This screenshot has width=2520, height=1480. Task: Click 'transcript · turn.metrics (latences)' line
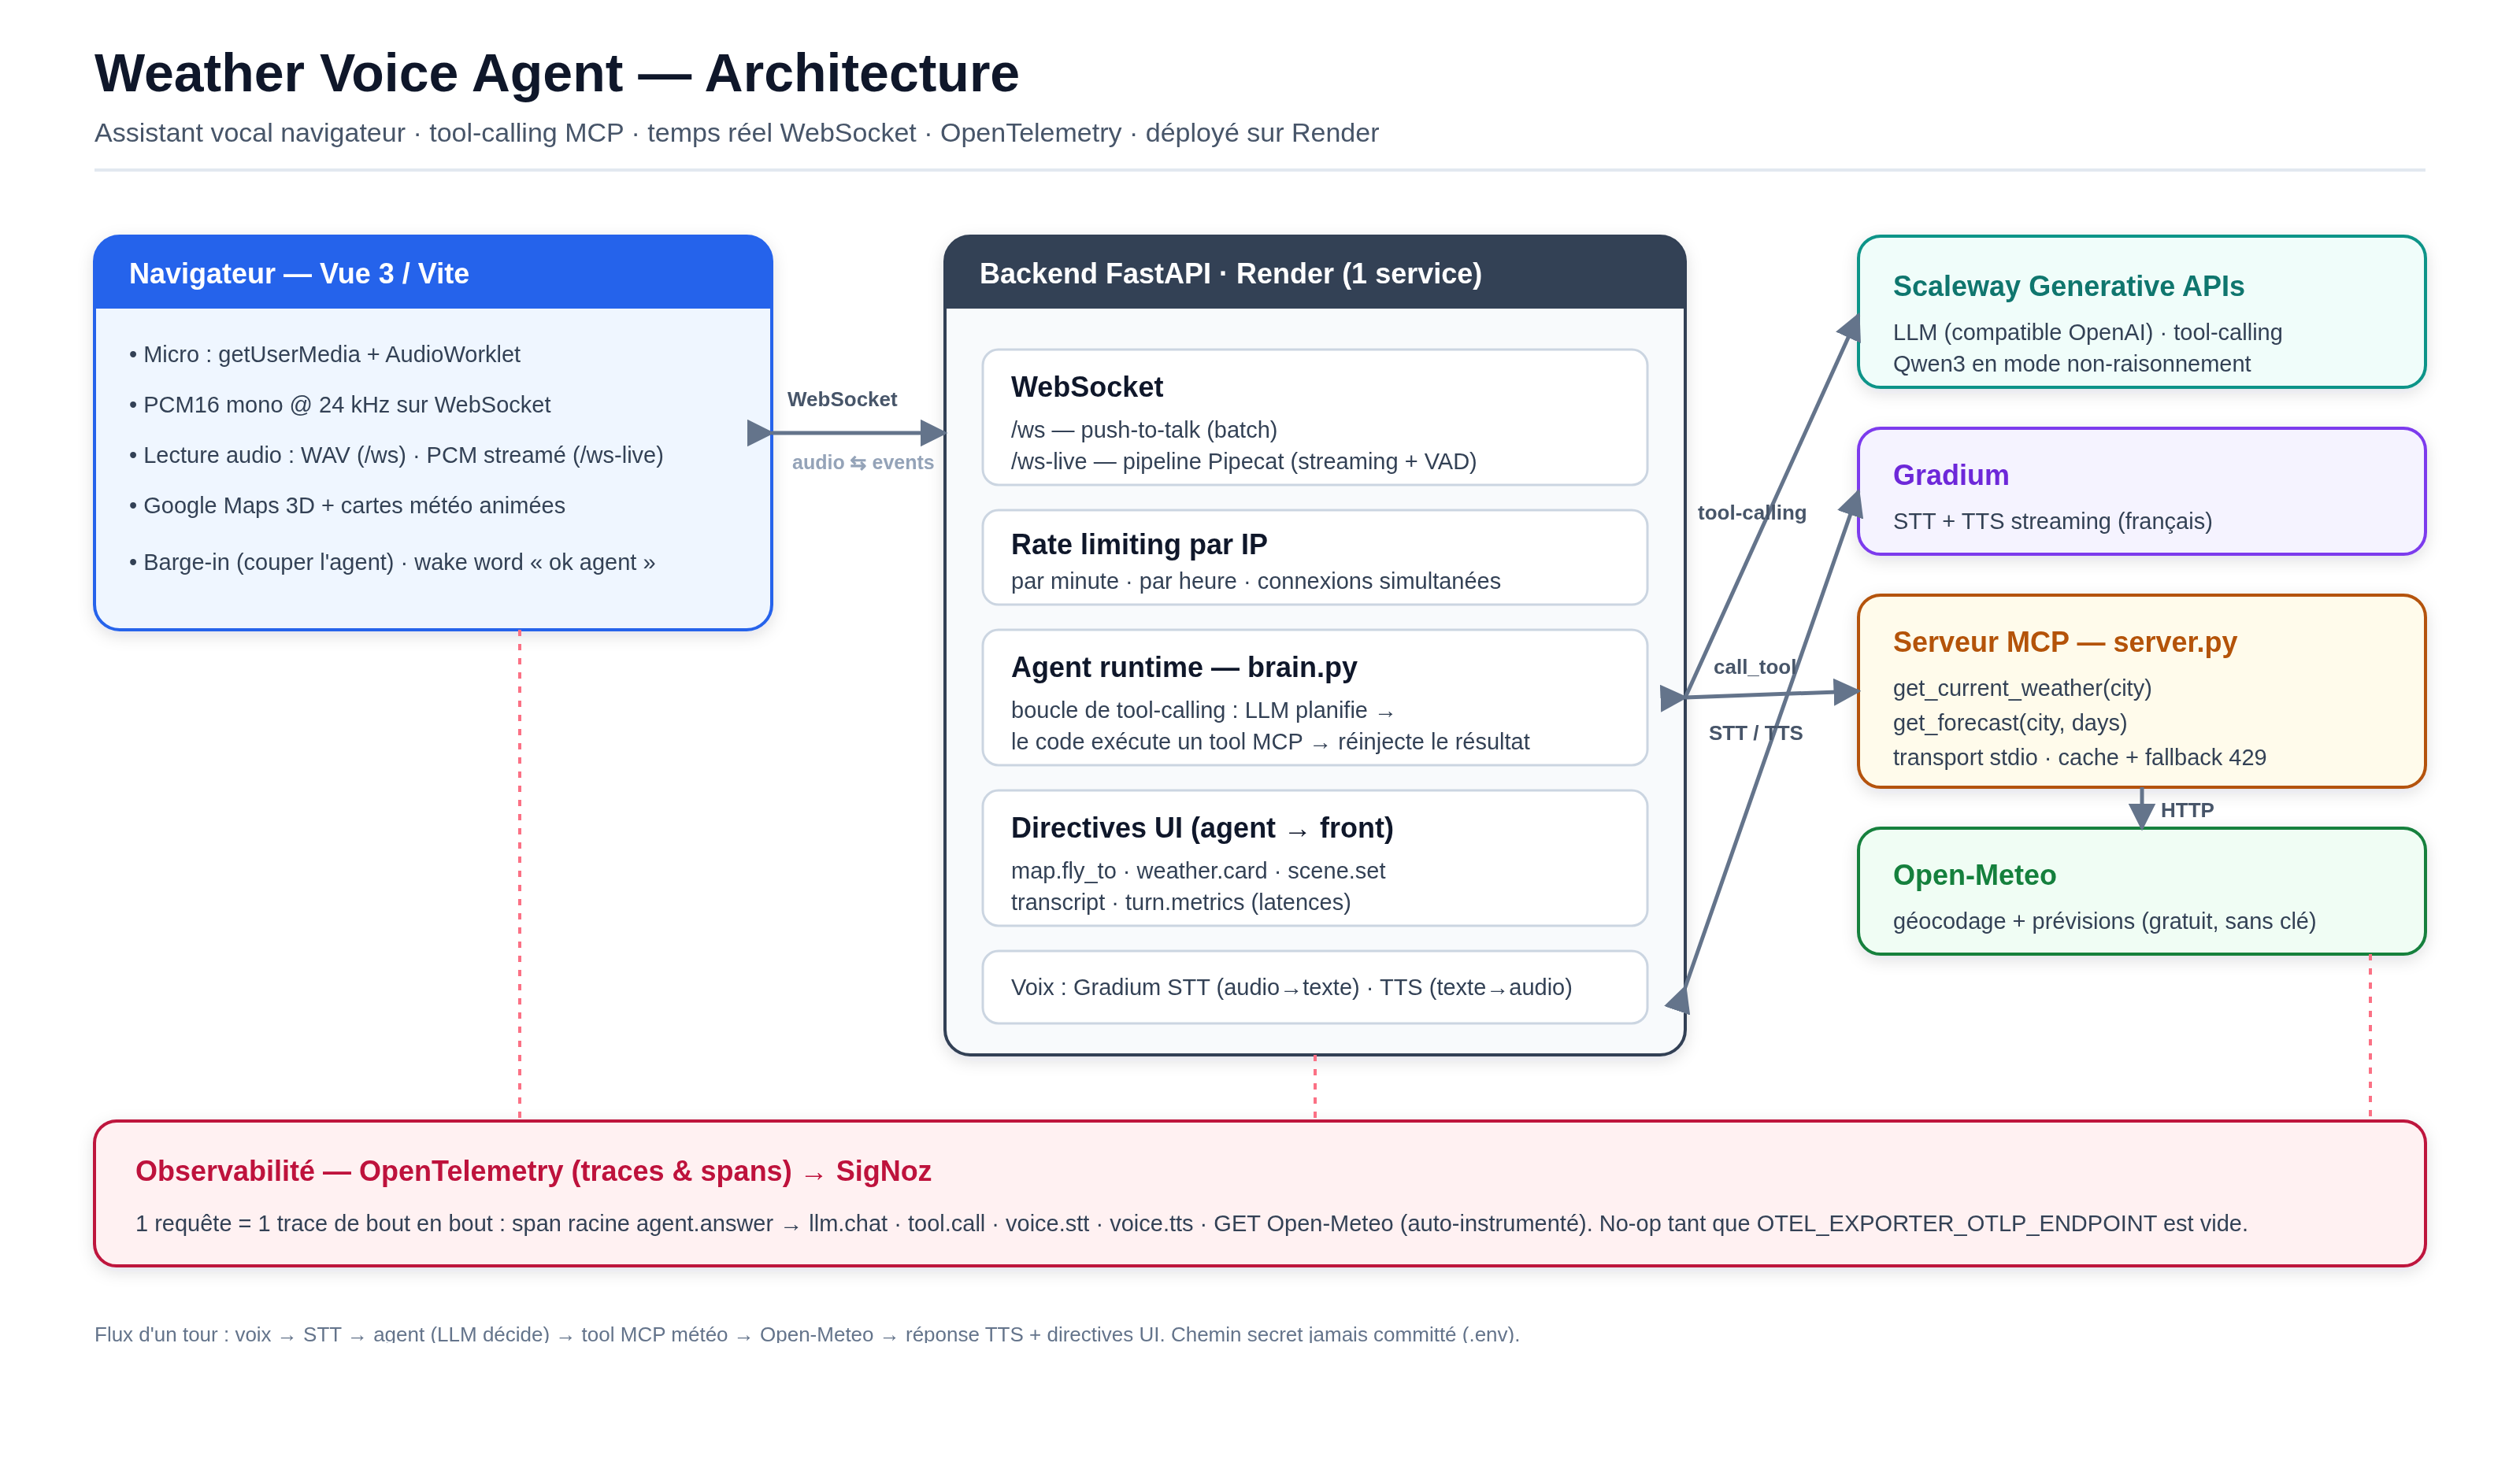tap(1181, 902)
